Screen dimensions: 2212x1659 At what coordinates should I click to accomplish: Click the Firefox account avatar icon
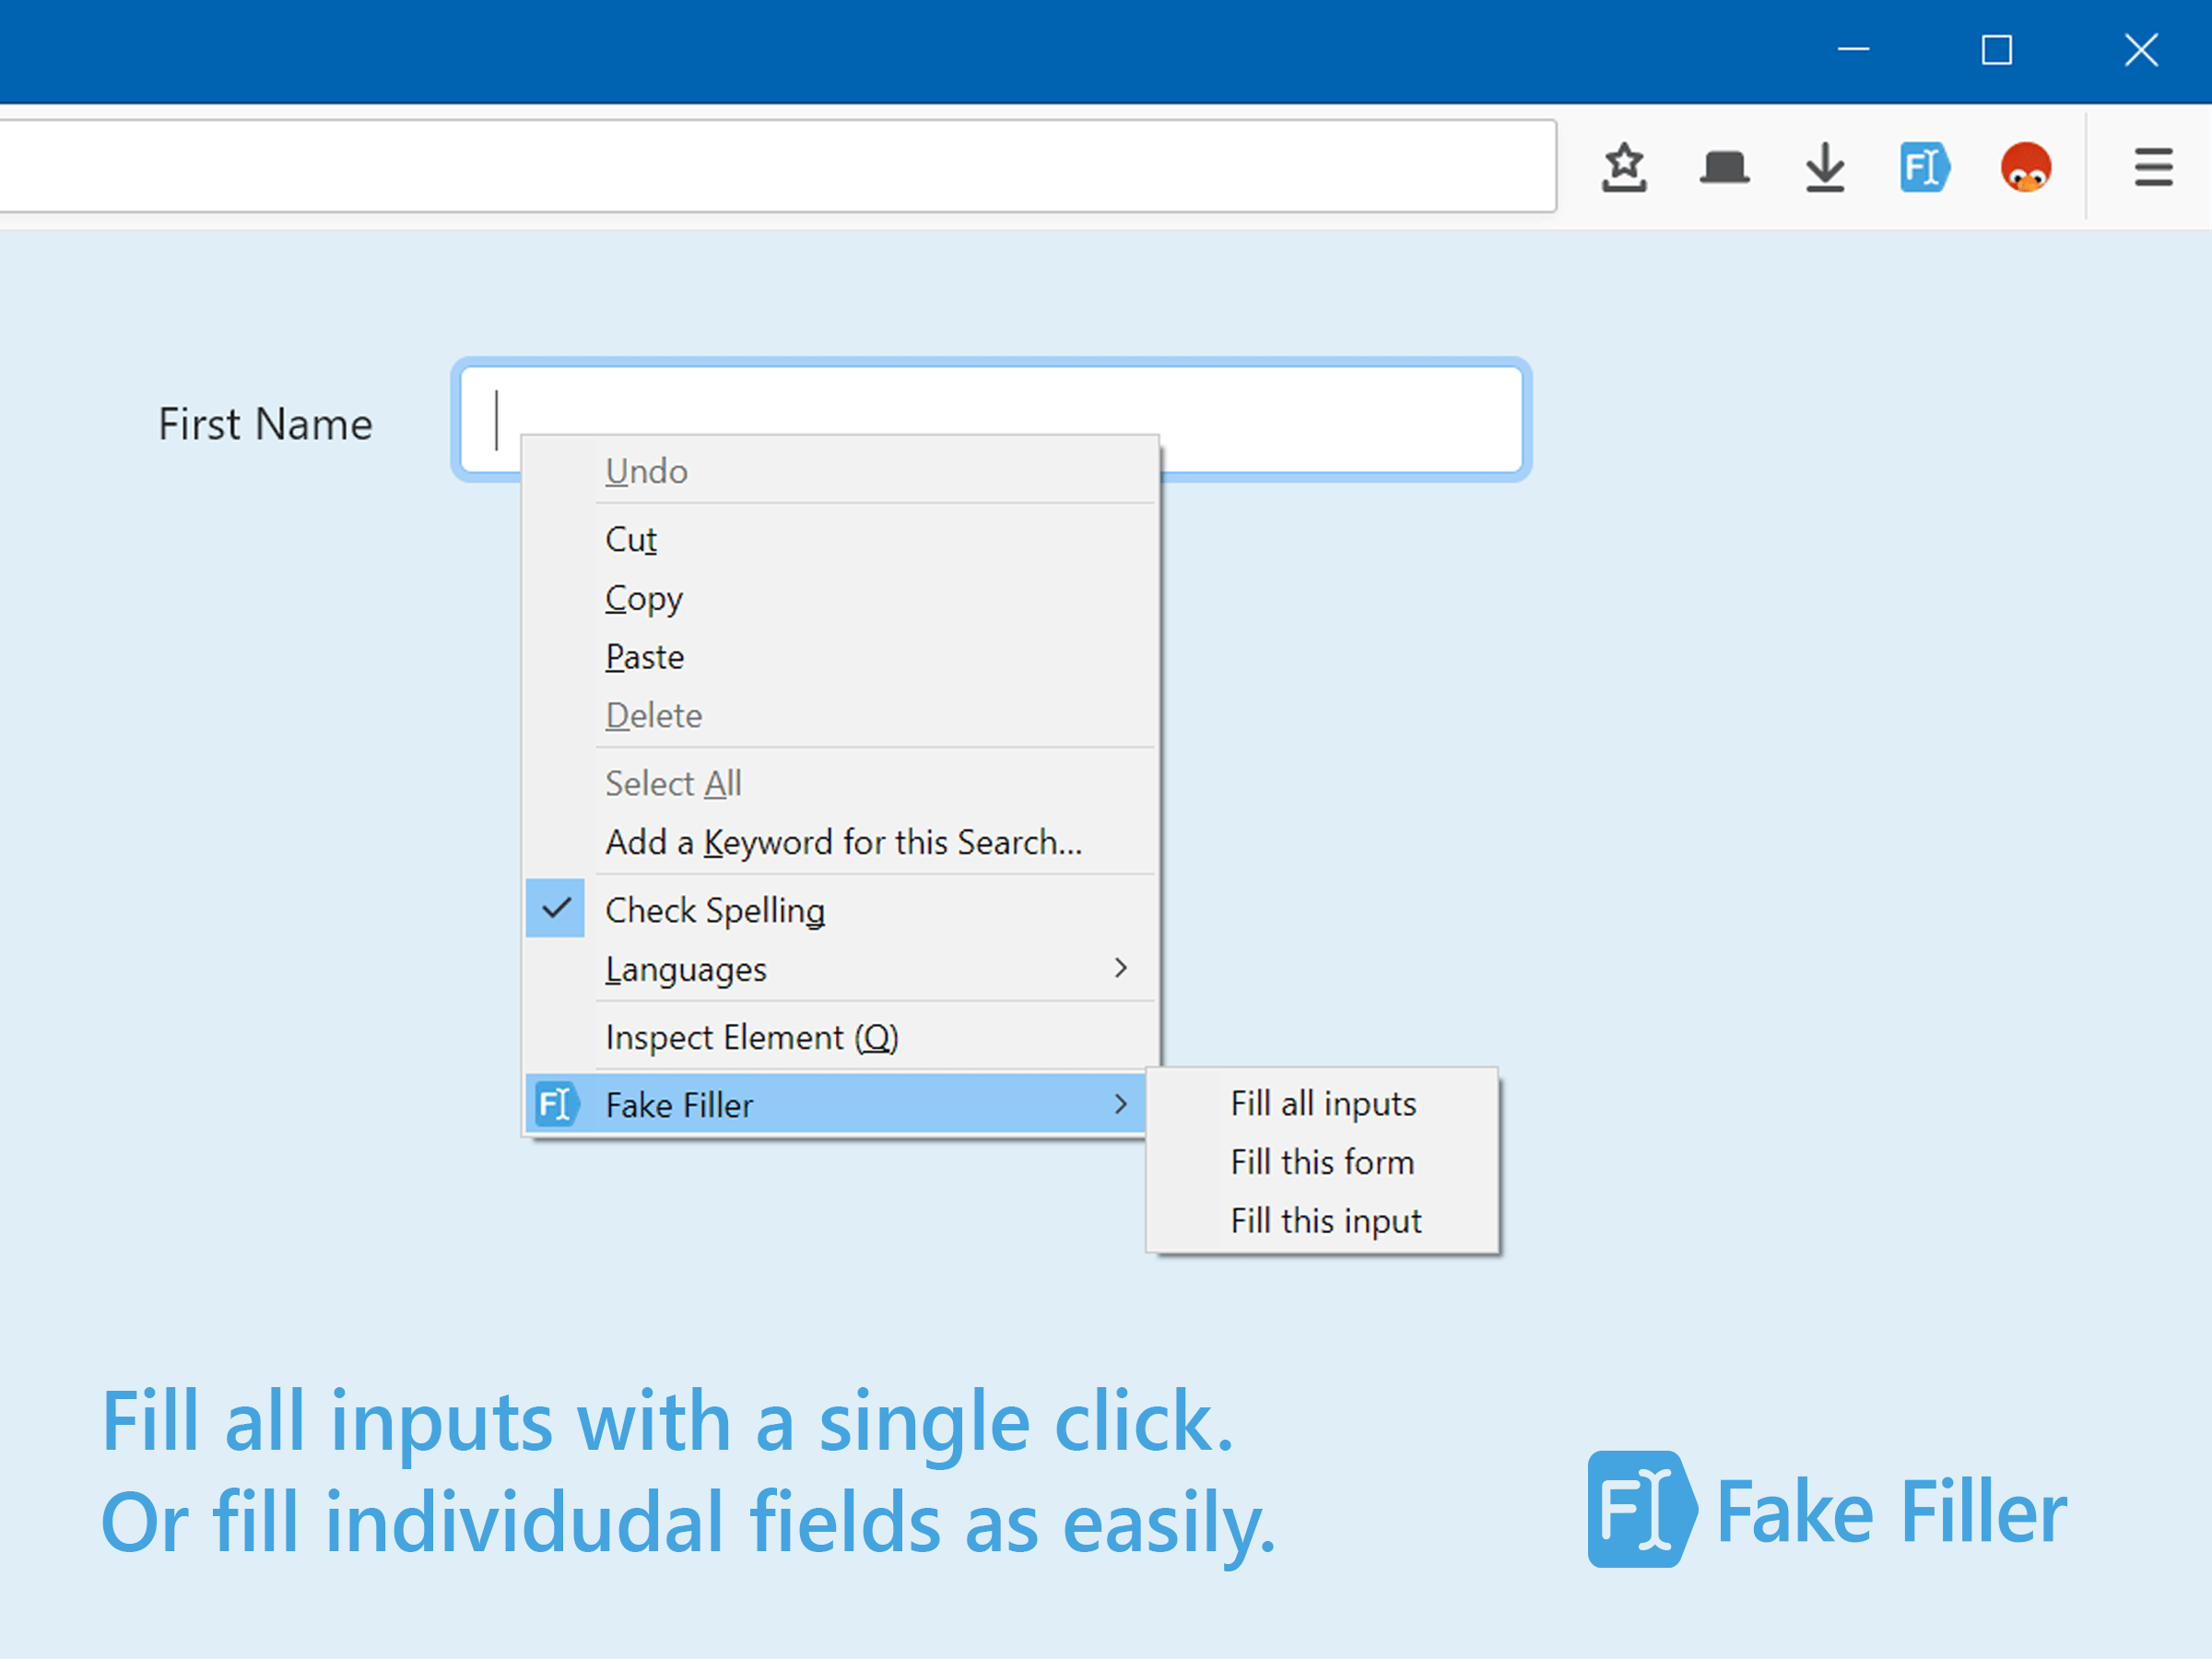coord(2025,167)
